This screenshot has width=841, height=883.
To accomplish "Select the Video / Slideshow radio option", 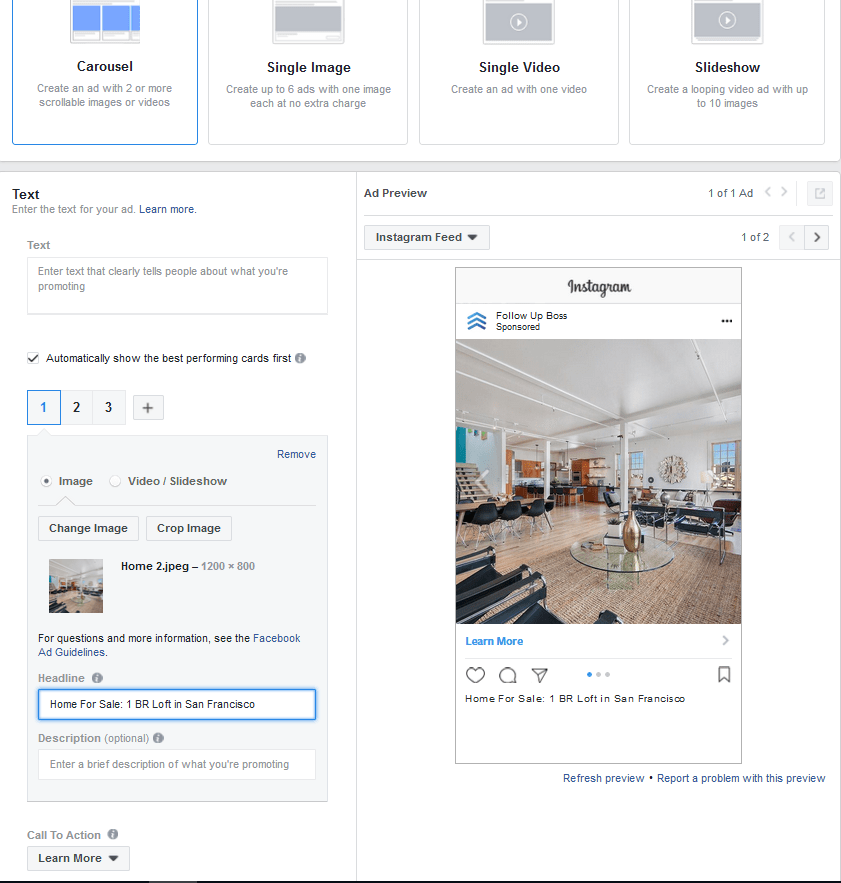I will pyautogui.click(x=115, y=481).
